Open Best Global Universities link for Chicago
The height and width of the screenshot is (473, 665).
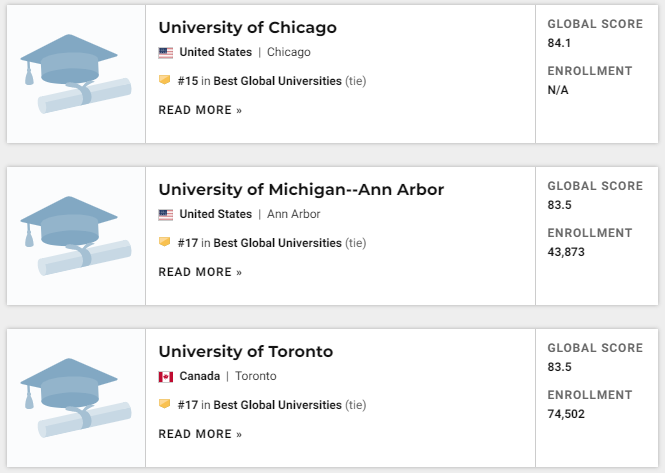tap(277, 81)
